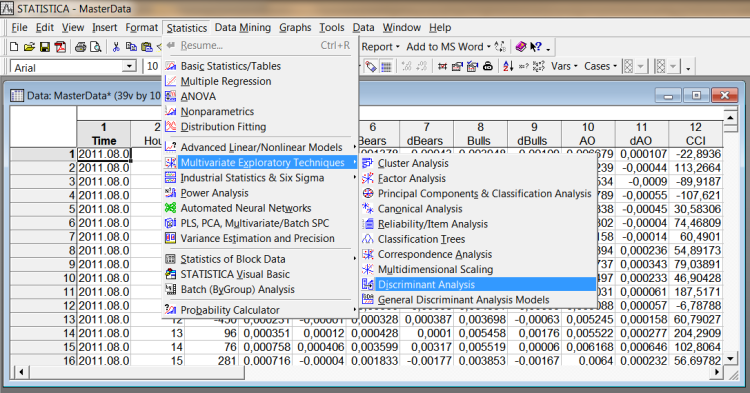Image resolution: width=750 pixels, height=393 pixels.
Task: Open a file with the folder icon
Action: pos(29,46)
